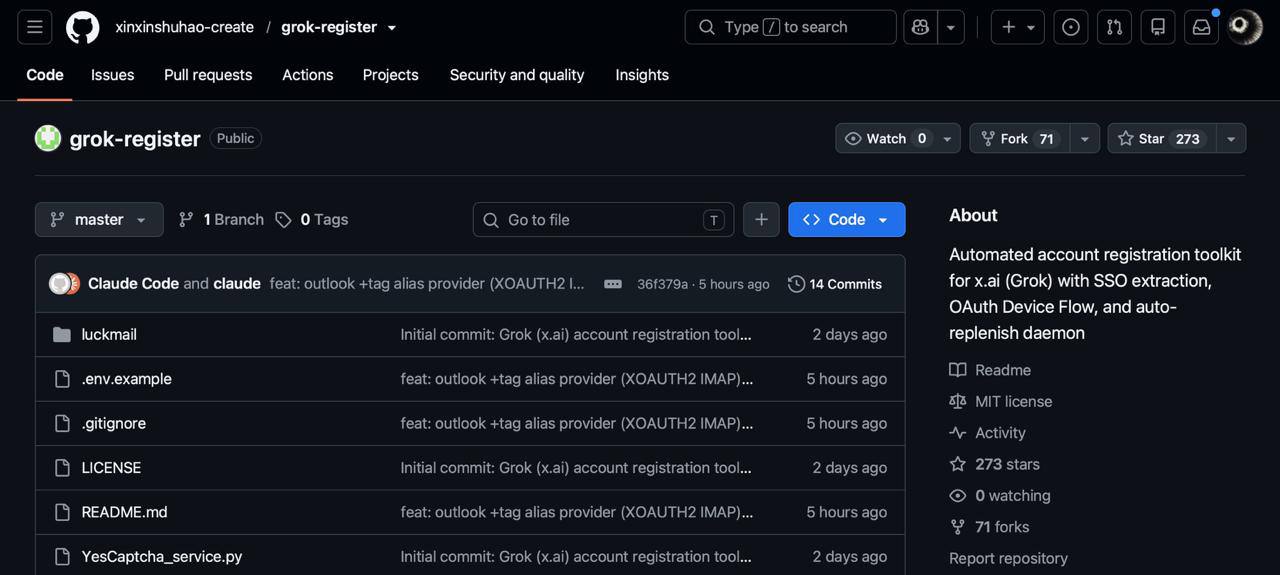1280x575 pixels.
Task: Click Report repository link
Action: [x=1008, y=558]
